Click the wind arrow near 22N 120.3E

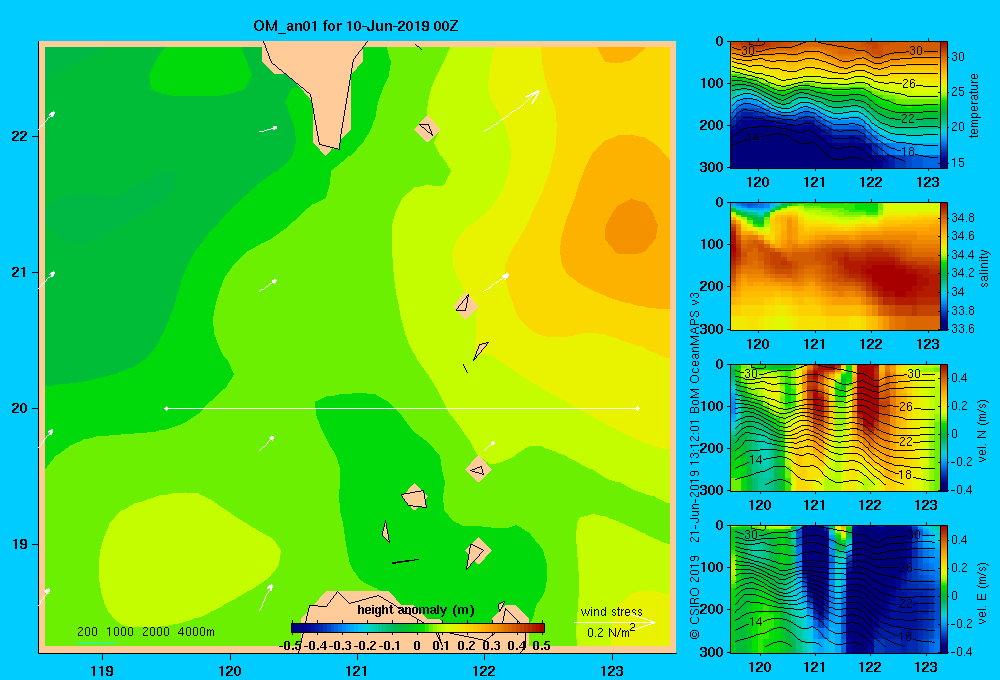[x=268, y=129]
